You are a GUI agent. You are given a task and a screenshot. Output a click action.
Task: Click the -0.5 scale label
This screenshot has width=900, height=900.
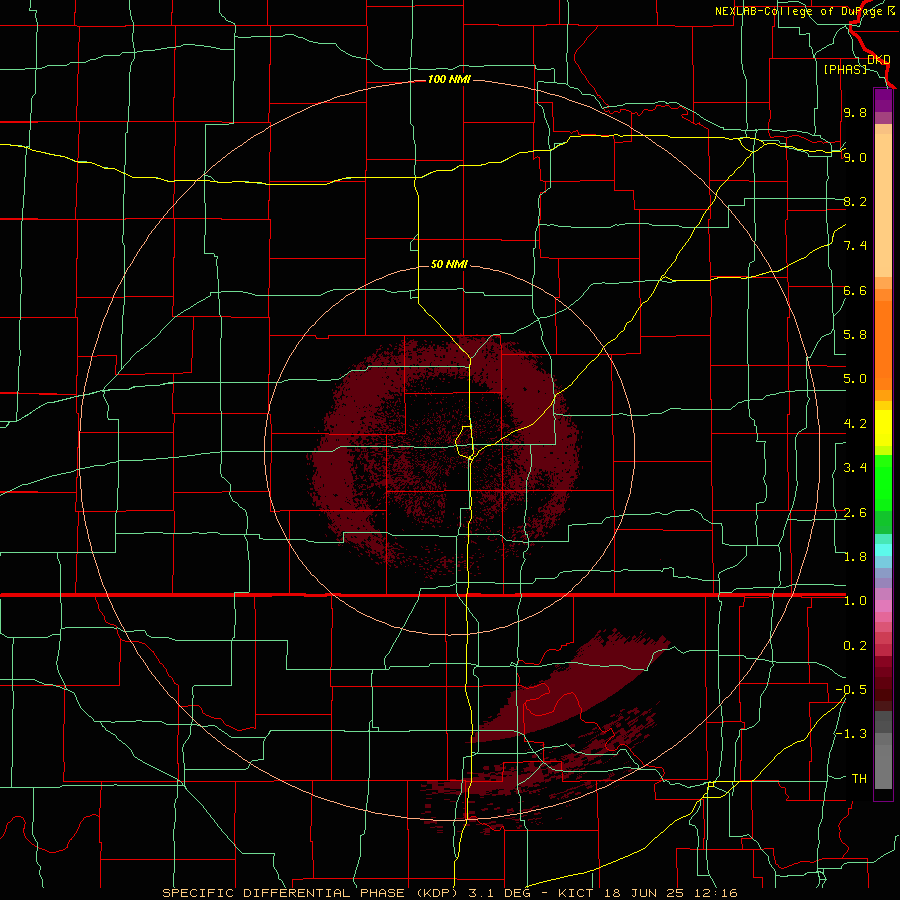(851, 690)
